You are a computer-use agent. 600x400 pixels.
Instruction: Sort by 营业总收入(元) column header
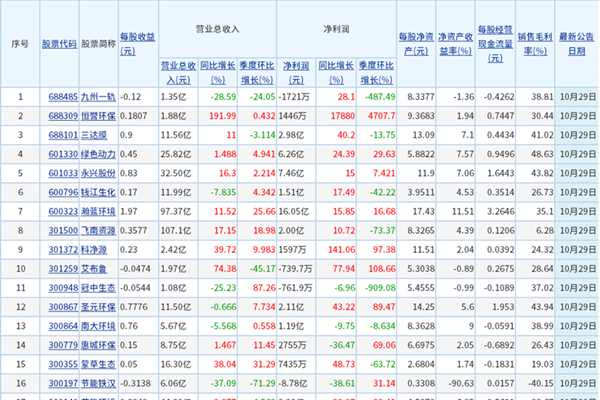tap(176, 70)
